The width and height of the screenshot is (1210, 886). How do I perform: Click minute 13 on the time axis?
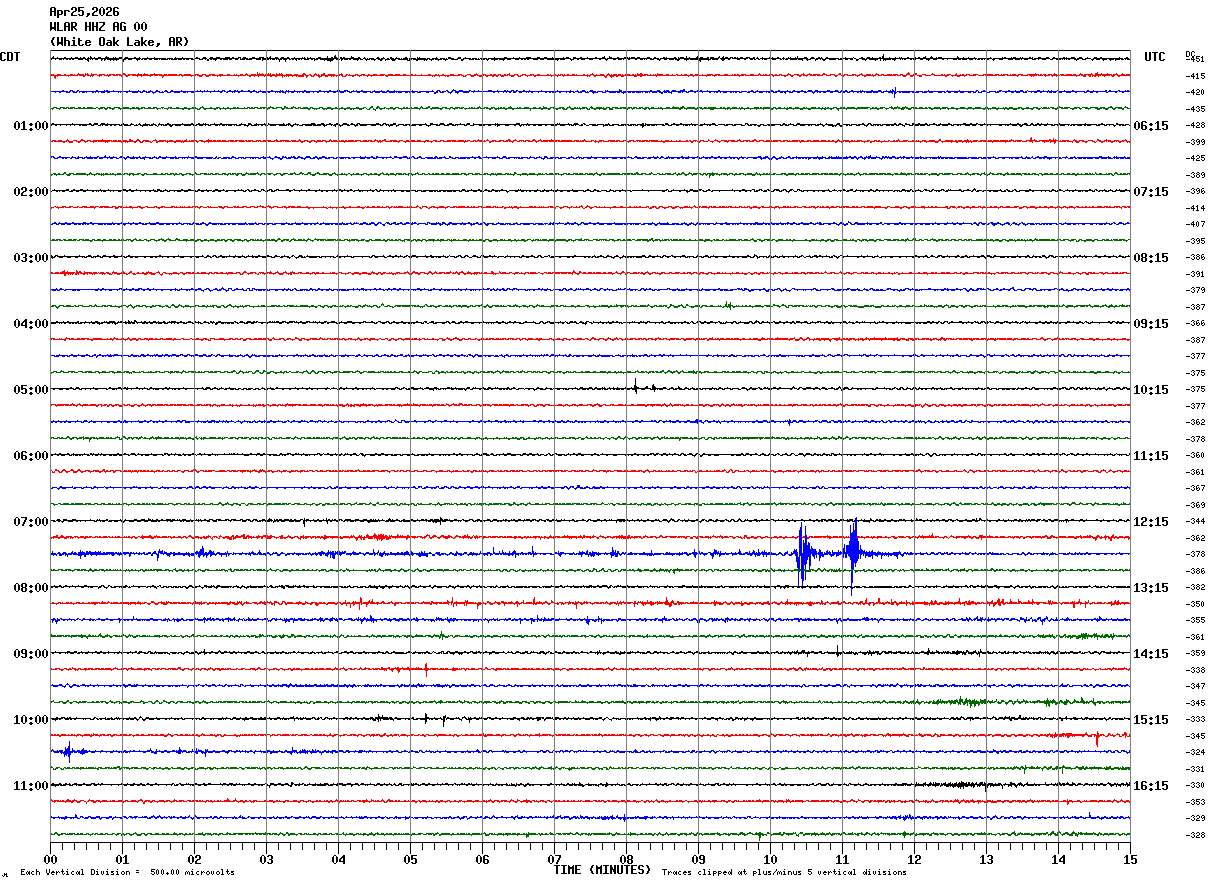pos(986,859)
